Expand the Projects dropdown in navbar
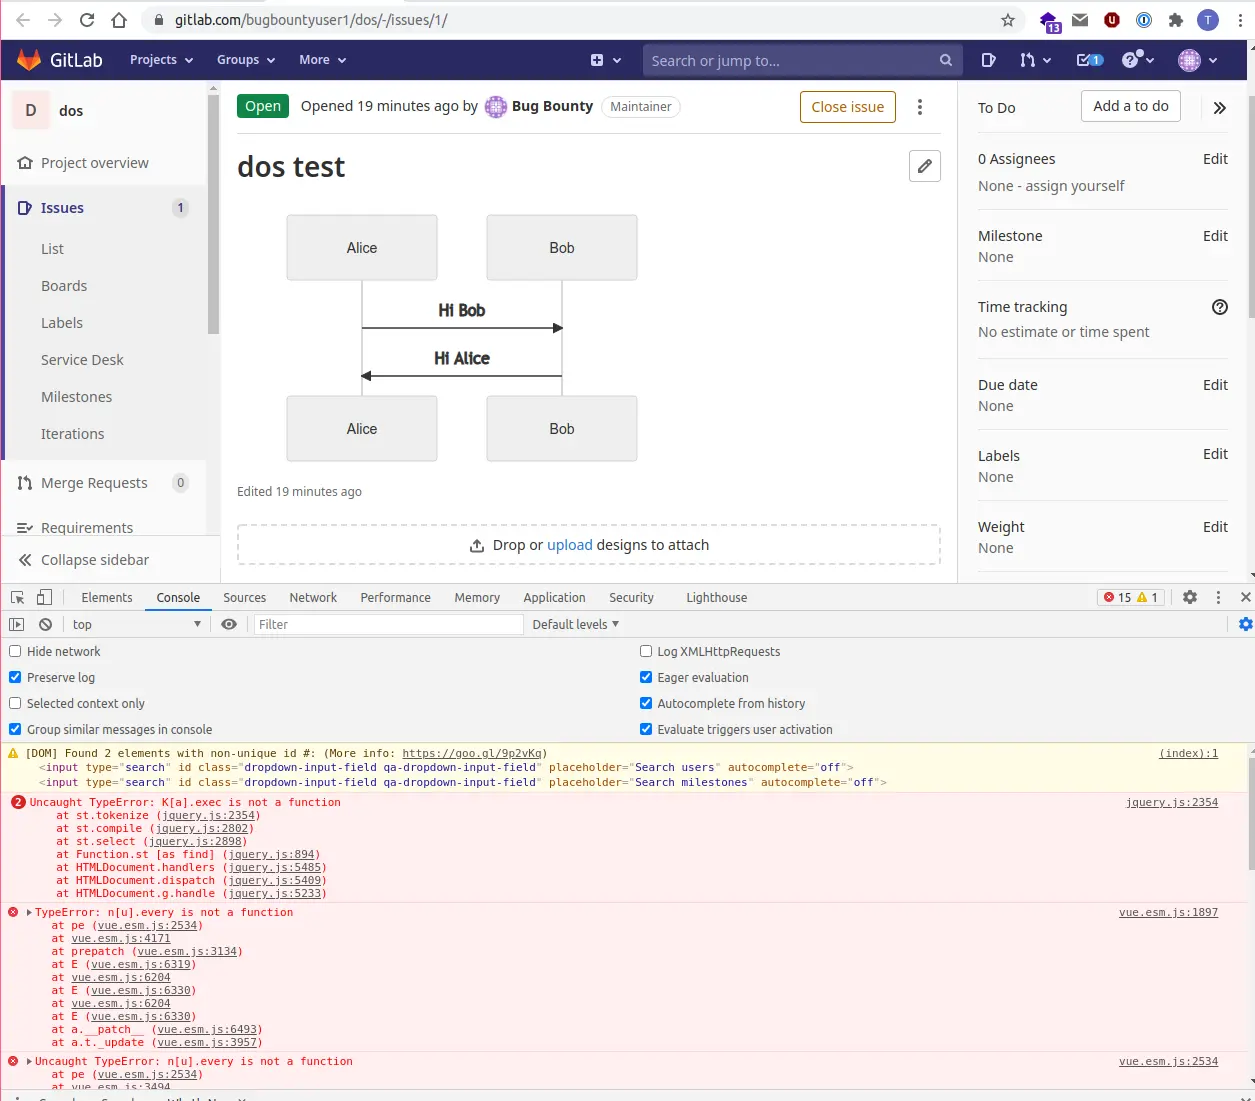This screenshot has height=1101, width=1255. point(161,60)
